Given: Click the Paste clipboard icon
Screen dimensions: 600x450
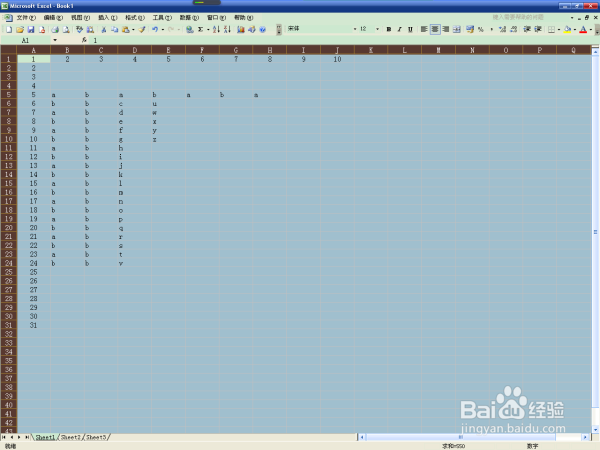Looking at the screenshot, I should (x=125, y=29).
